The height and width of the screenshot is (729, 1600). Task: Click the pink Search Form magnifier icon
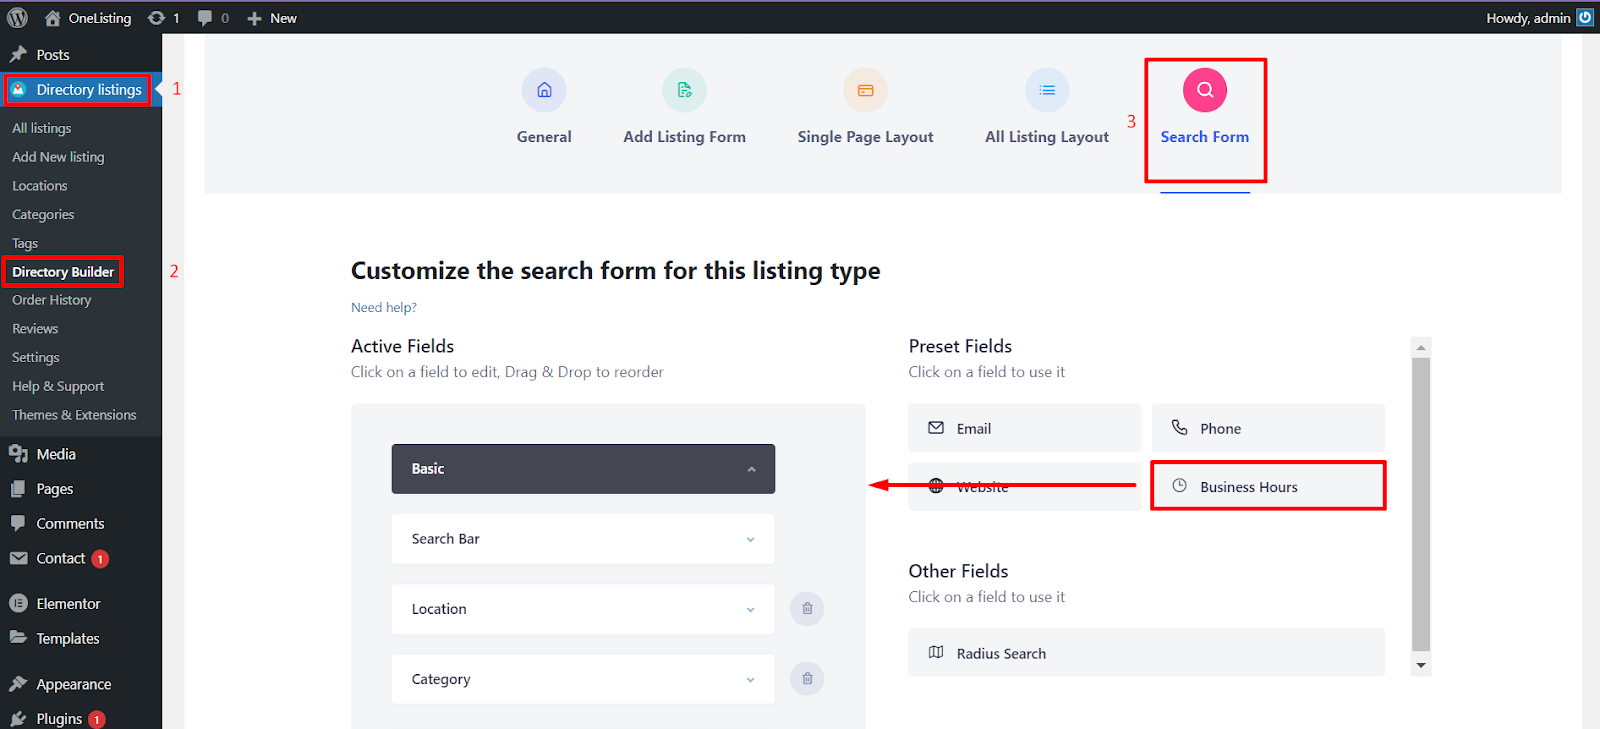click(x=1205, y=90)
